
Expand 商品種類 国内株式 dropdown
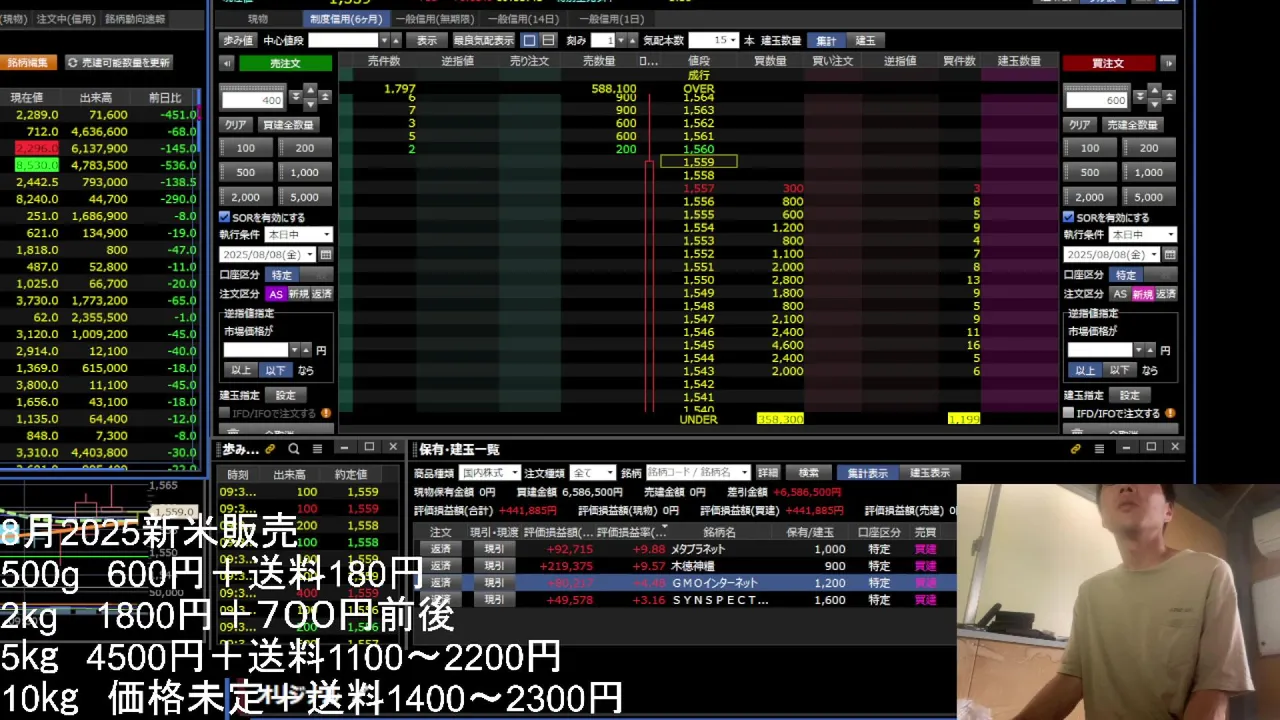[491, 473]
